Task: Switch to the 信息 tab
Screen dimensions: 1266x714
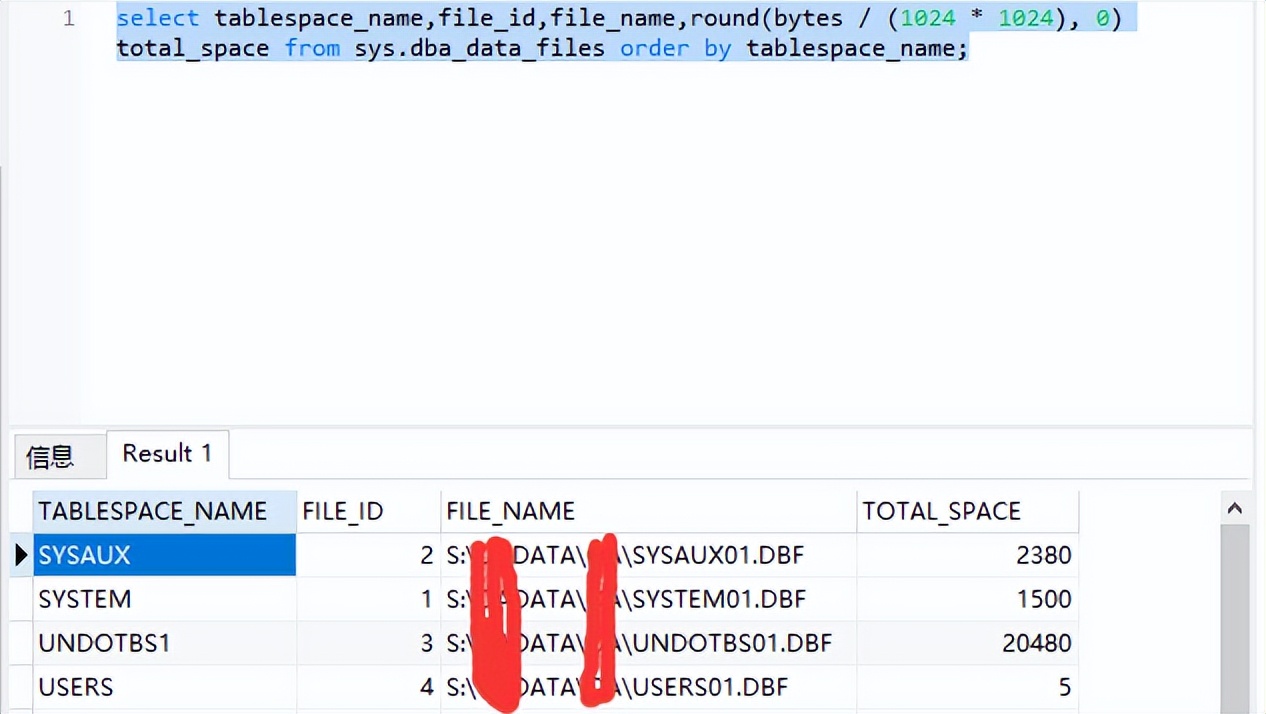Action: (x=50, y=457)
